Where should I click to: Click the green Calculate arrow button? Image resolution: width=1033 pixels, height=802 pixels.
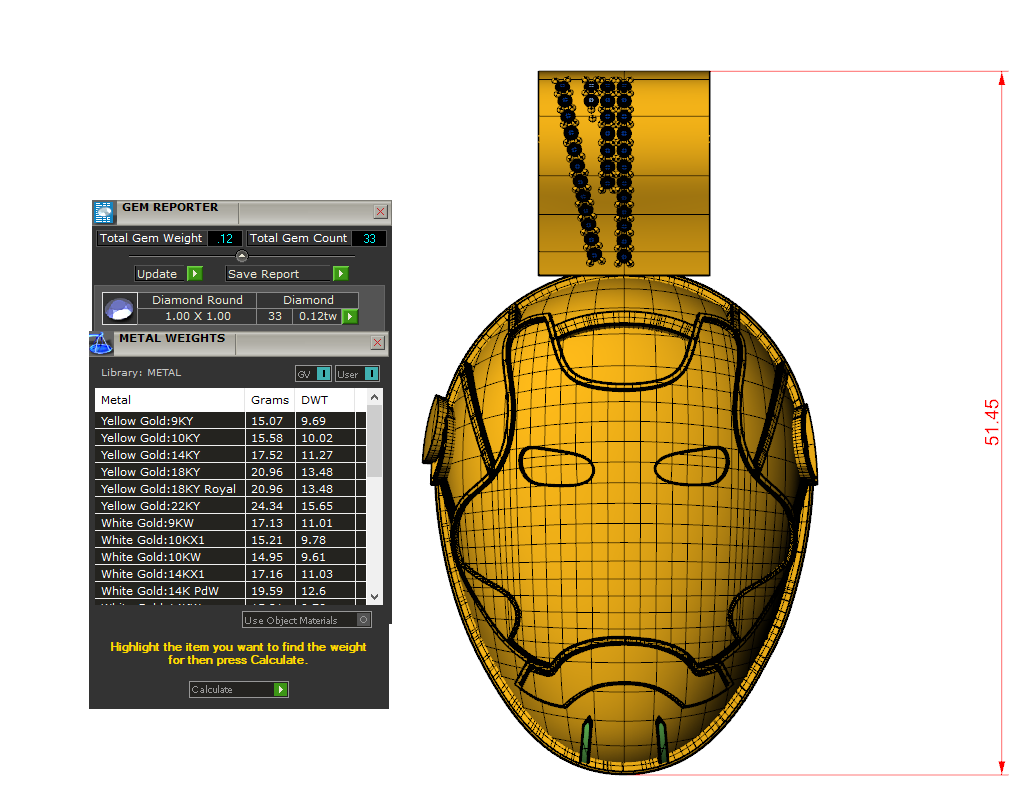[x=281, y=689]
